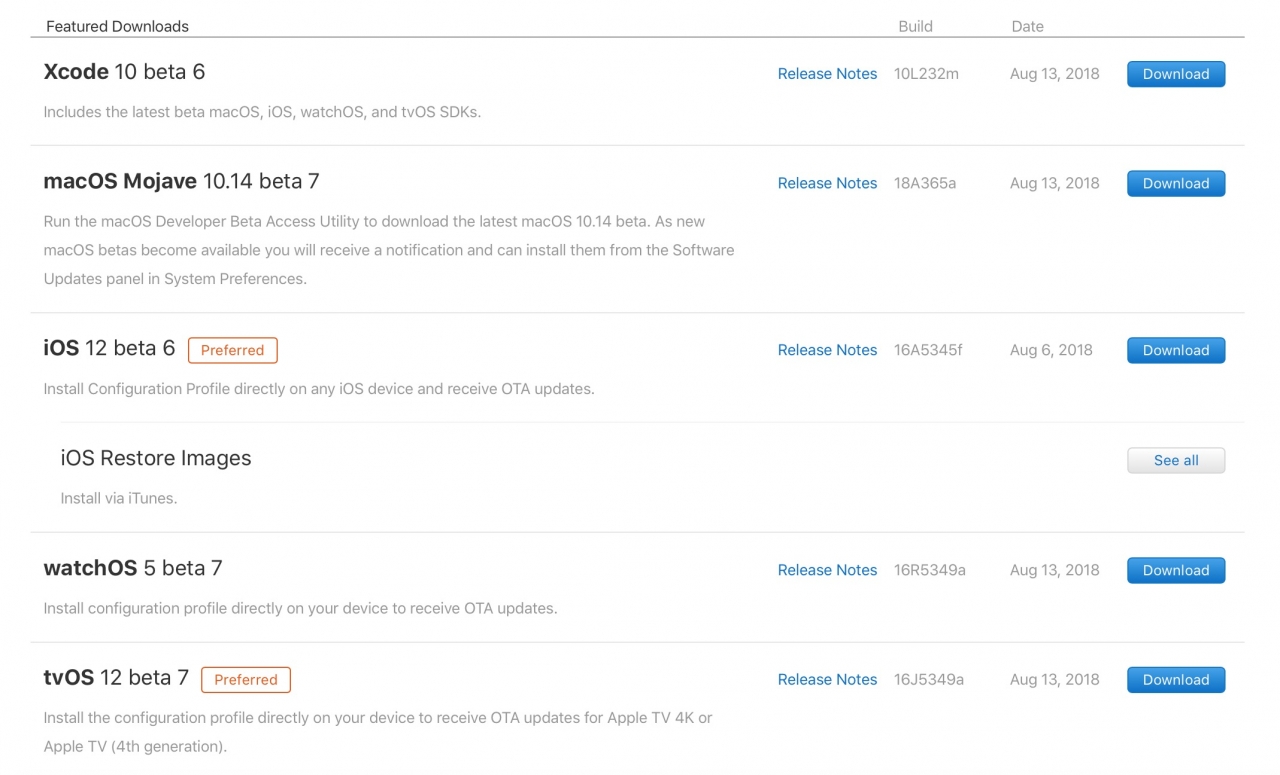This screenshot has height=775, width=1280.
Task: Click the Build column header
Action: 915,26
